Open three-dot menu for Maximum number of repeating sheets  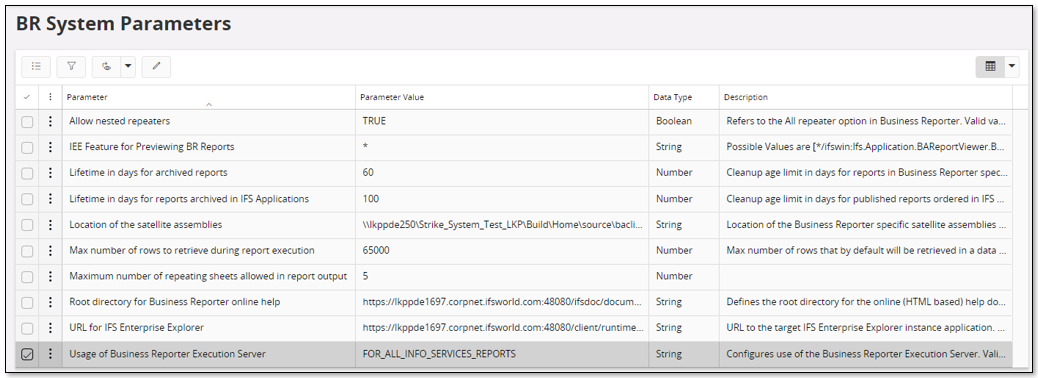click(x=50, y=277)
